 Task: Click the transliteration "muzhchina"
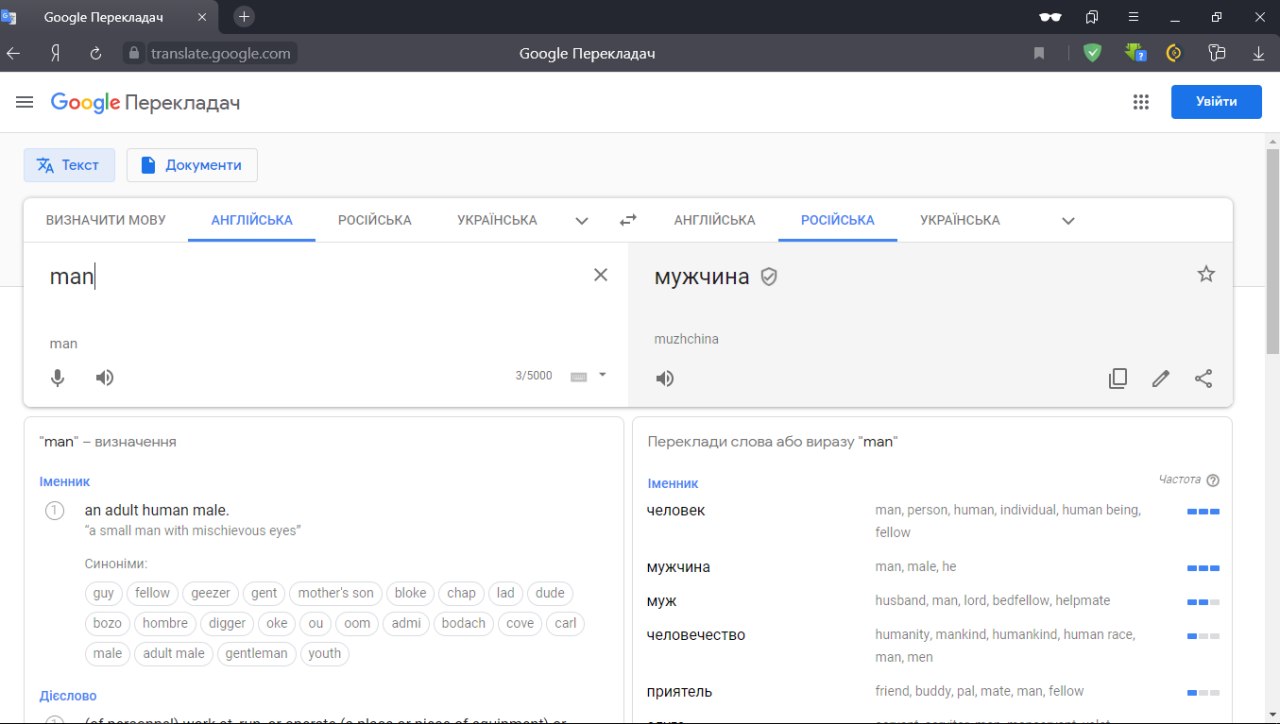[x=686, y=339]
